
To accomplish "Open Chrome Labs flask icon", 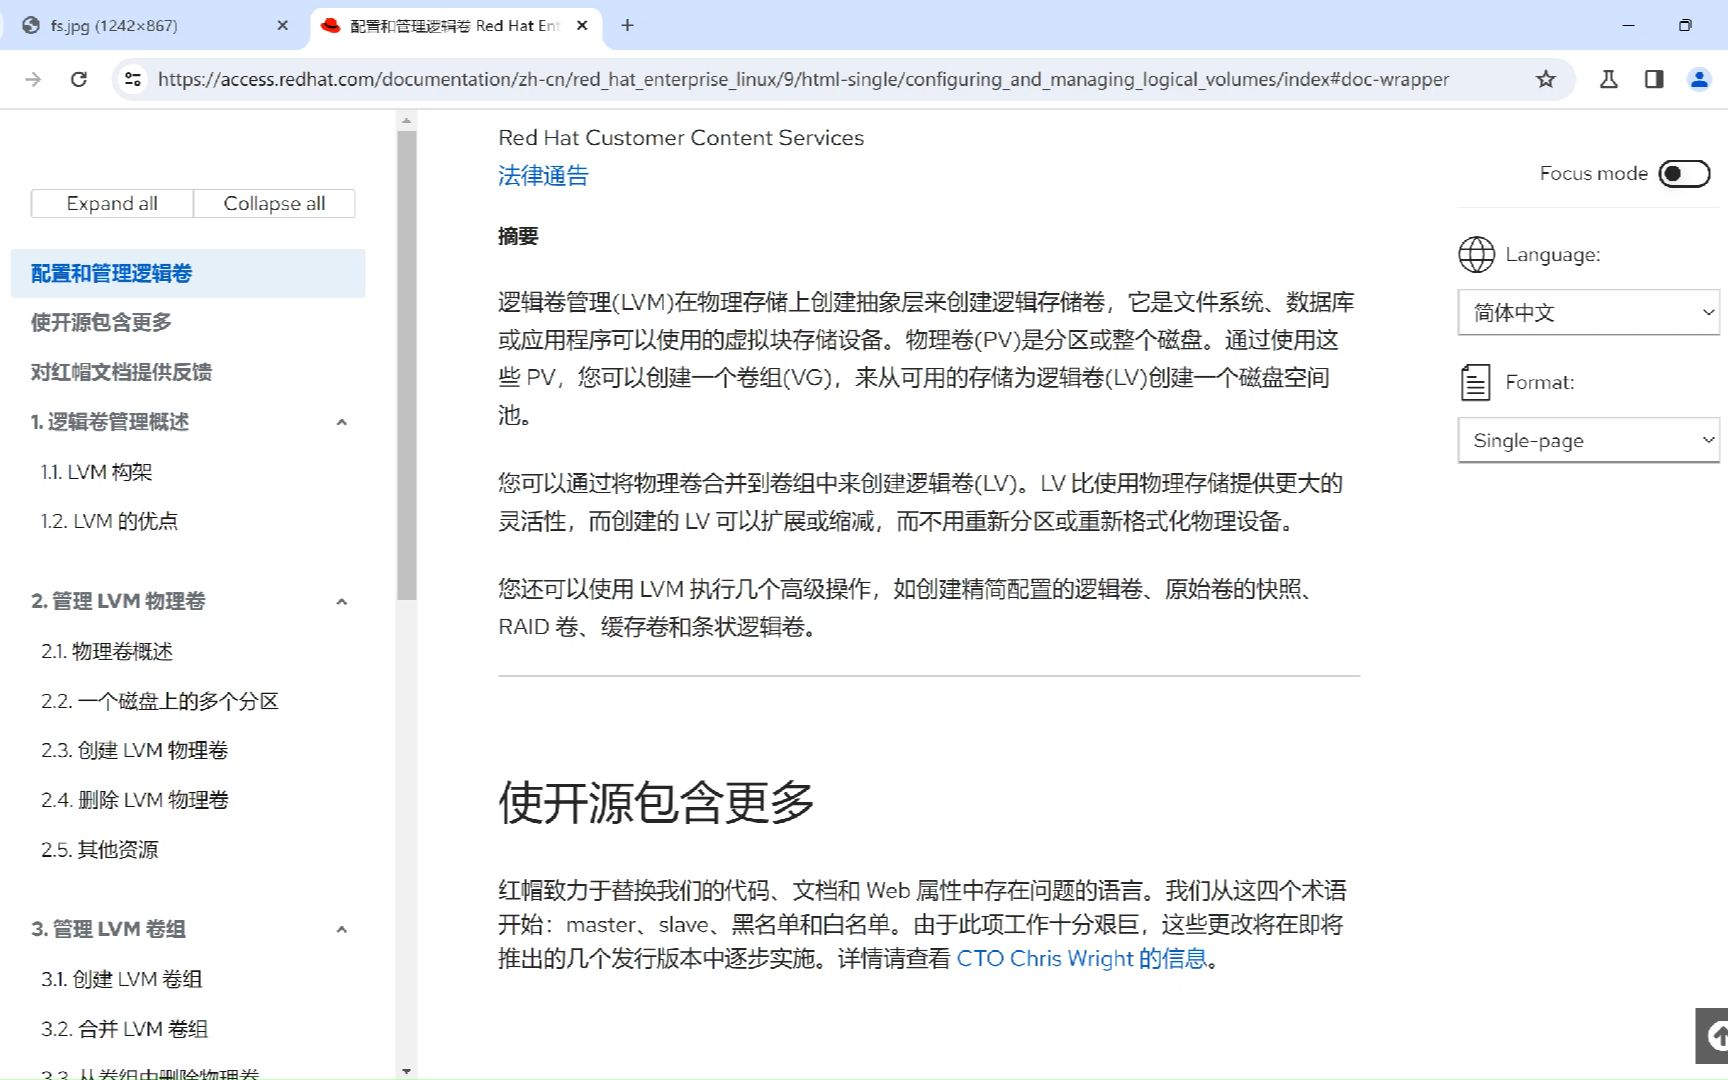I will tap(1609, 79).
